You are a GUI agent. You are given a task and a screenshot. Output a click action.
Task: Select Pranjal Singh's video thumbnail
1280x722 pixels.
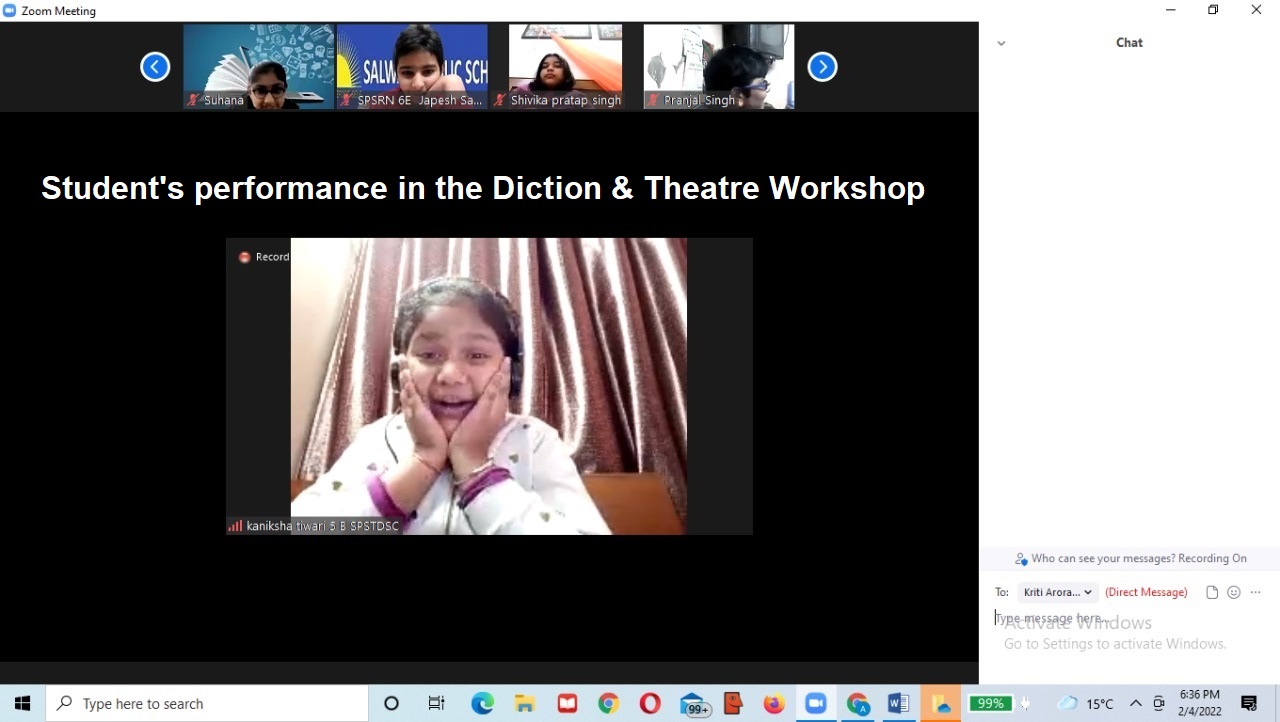(x=718, y=66)
